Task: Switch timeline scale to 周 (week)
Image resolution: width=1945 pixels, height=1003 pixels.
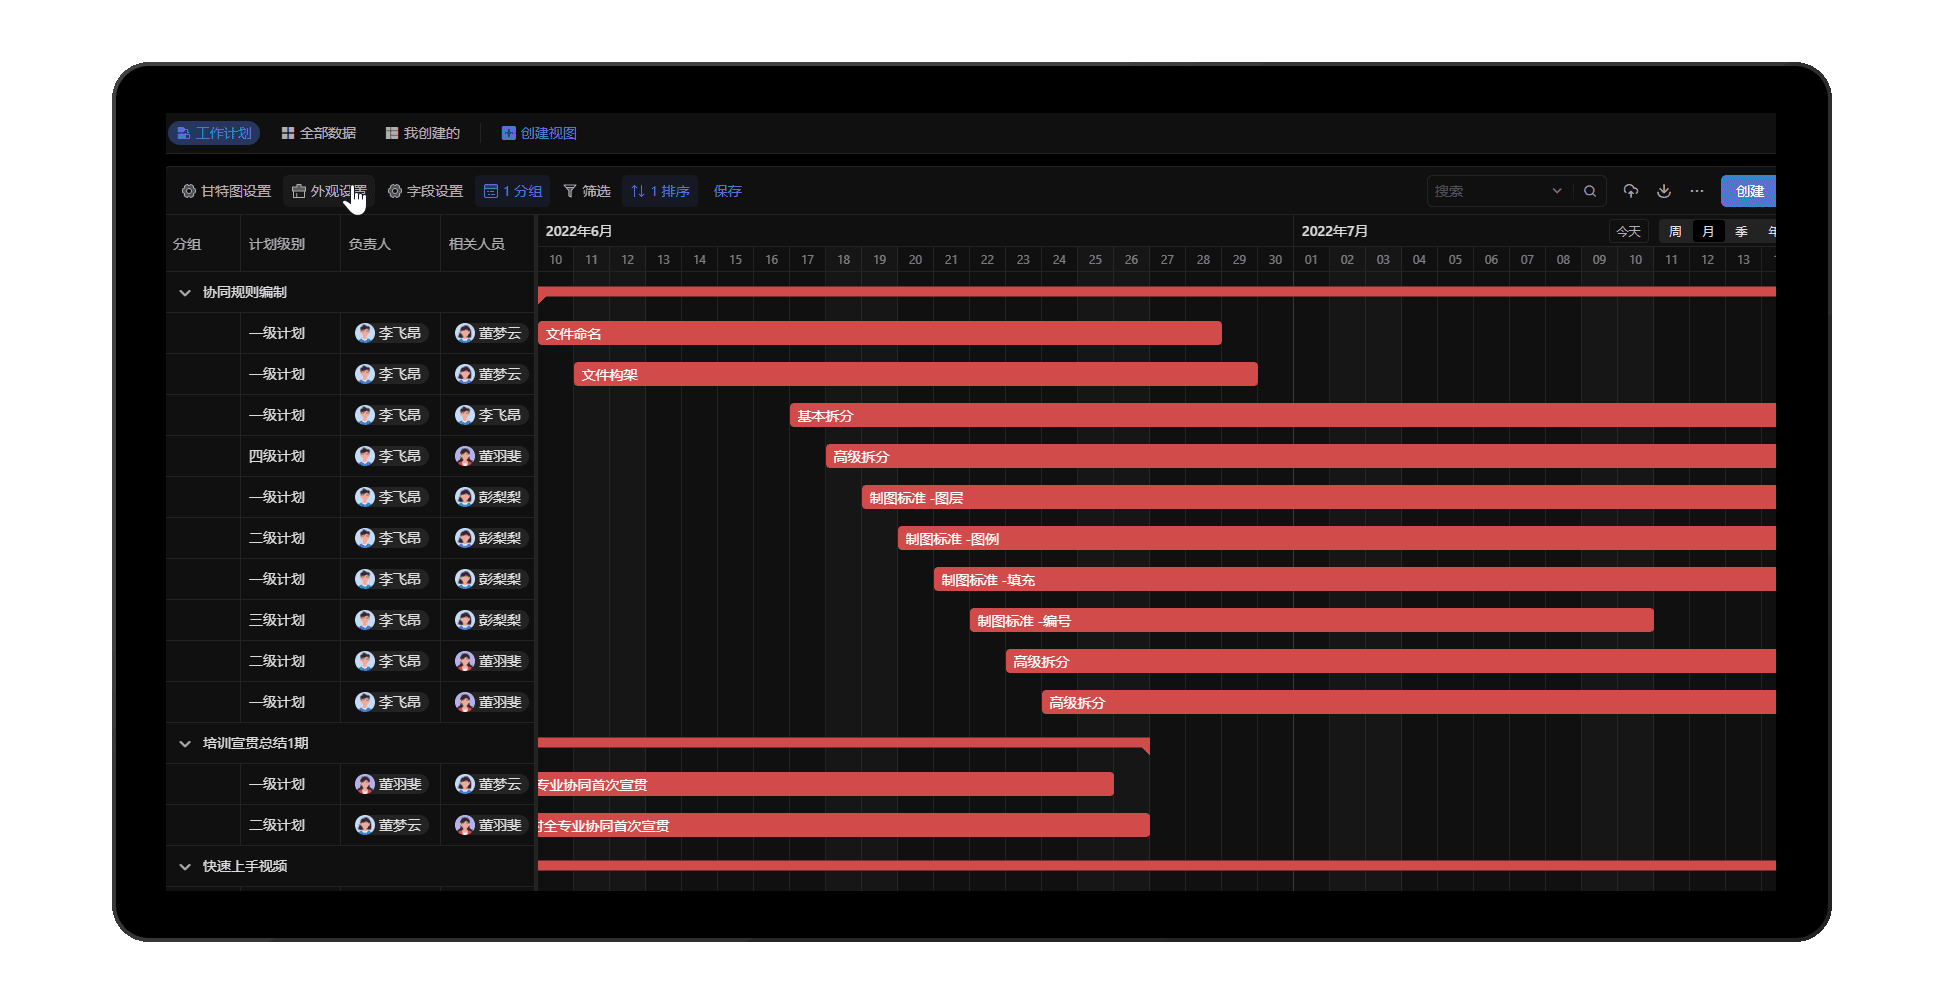Action: click(x=1675, y=231)
